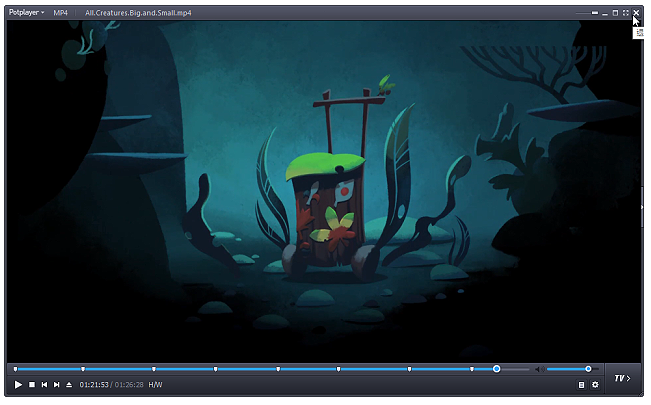Screen dimensions: 651x405
Task: Toggle the playlist panel icon
Action: coord(581,385)
